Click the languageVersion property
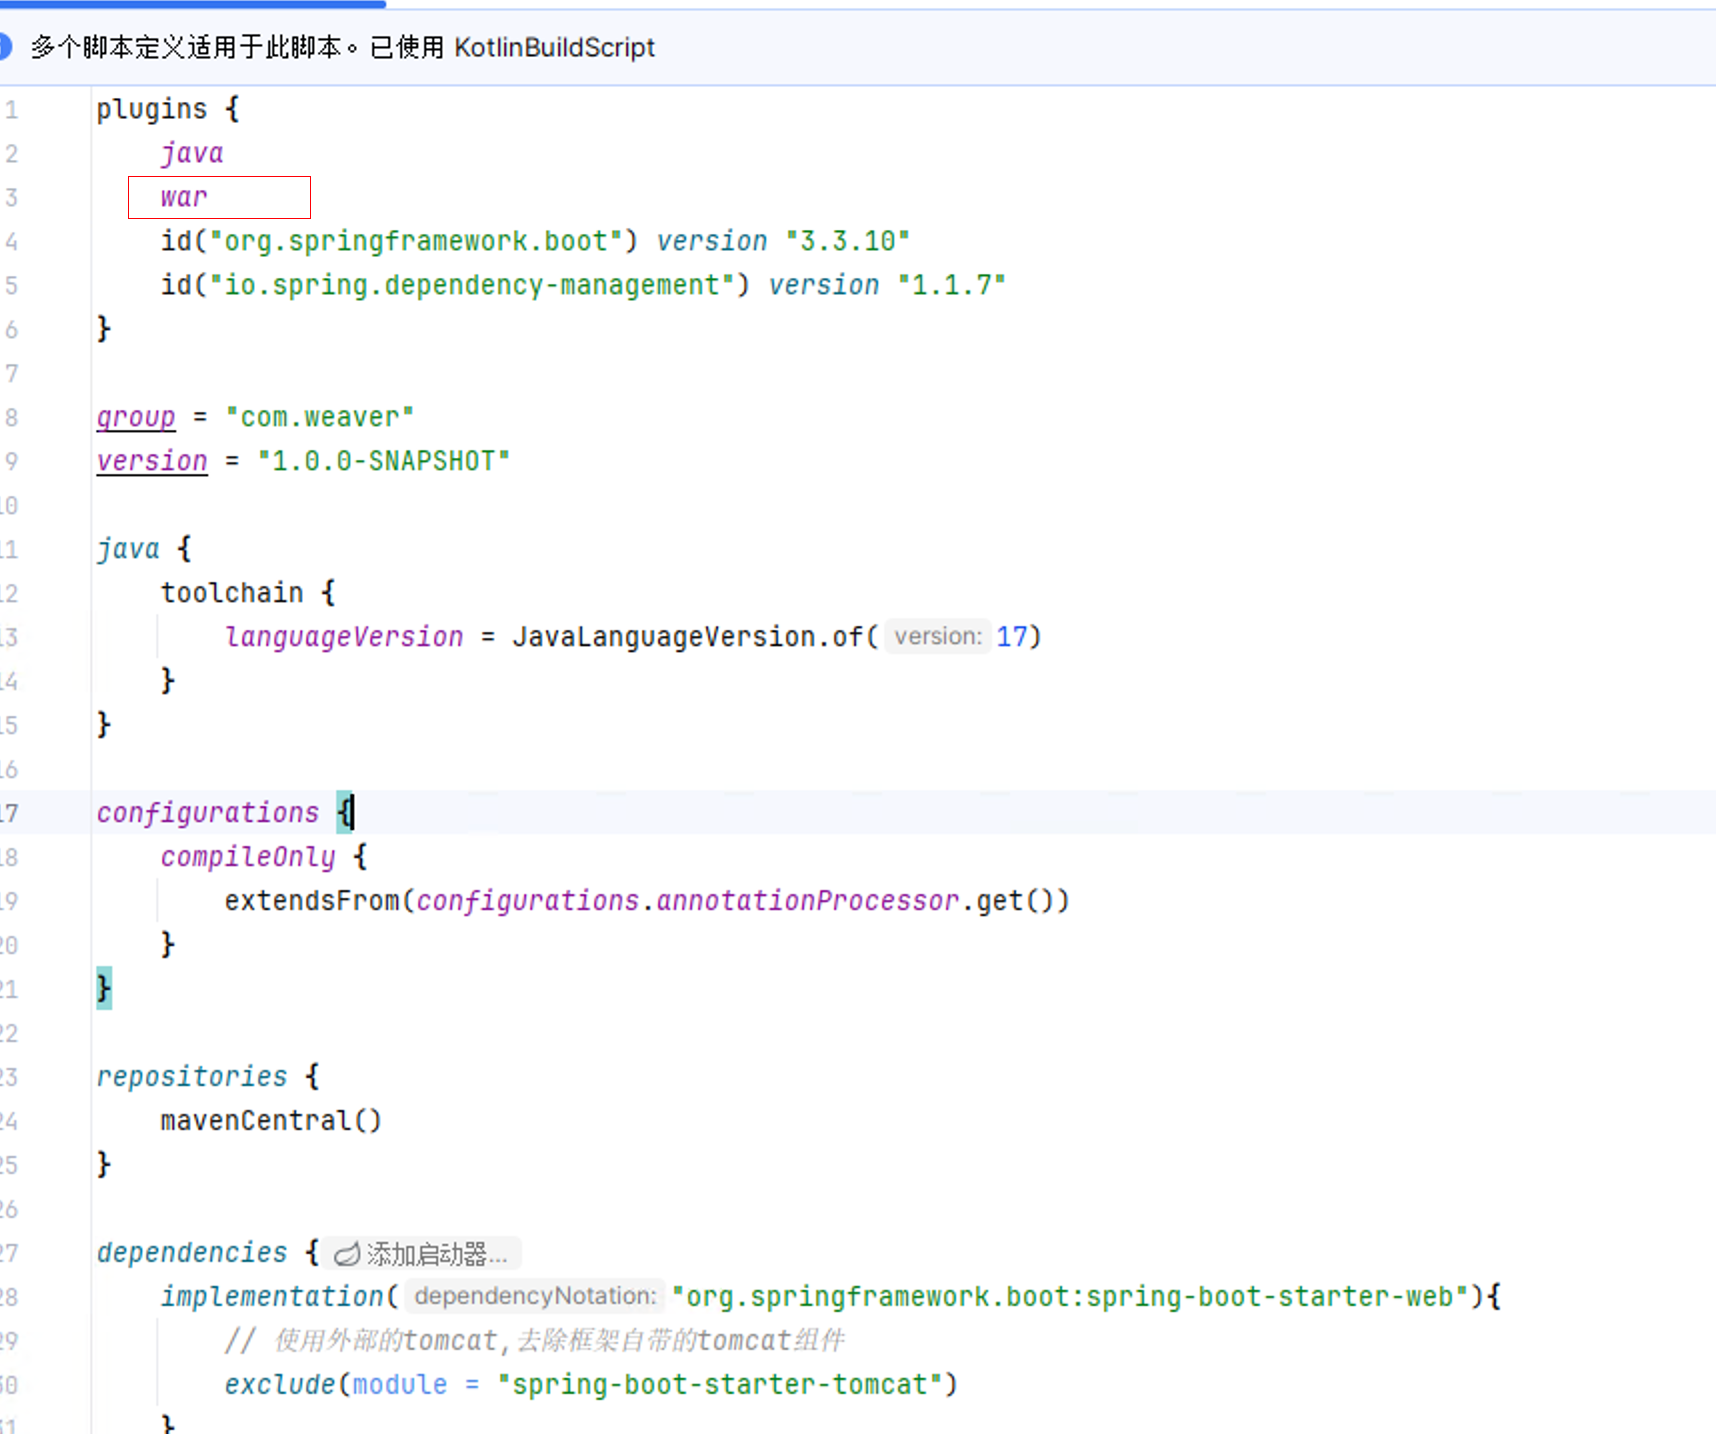Image resolution: width=1716 pixels, height=1434 pixels. click(344, 637)
